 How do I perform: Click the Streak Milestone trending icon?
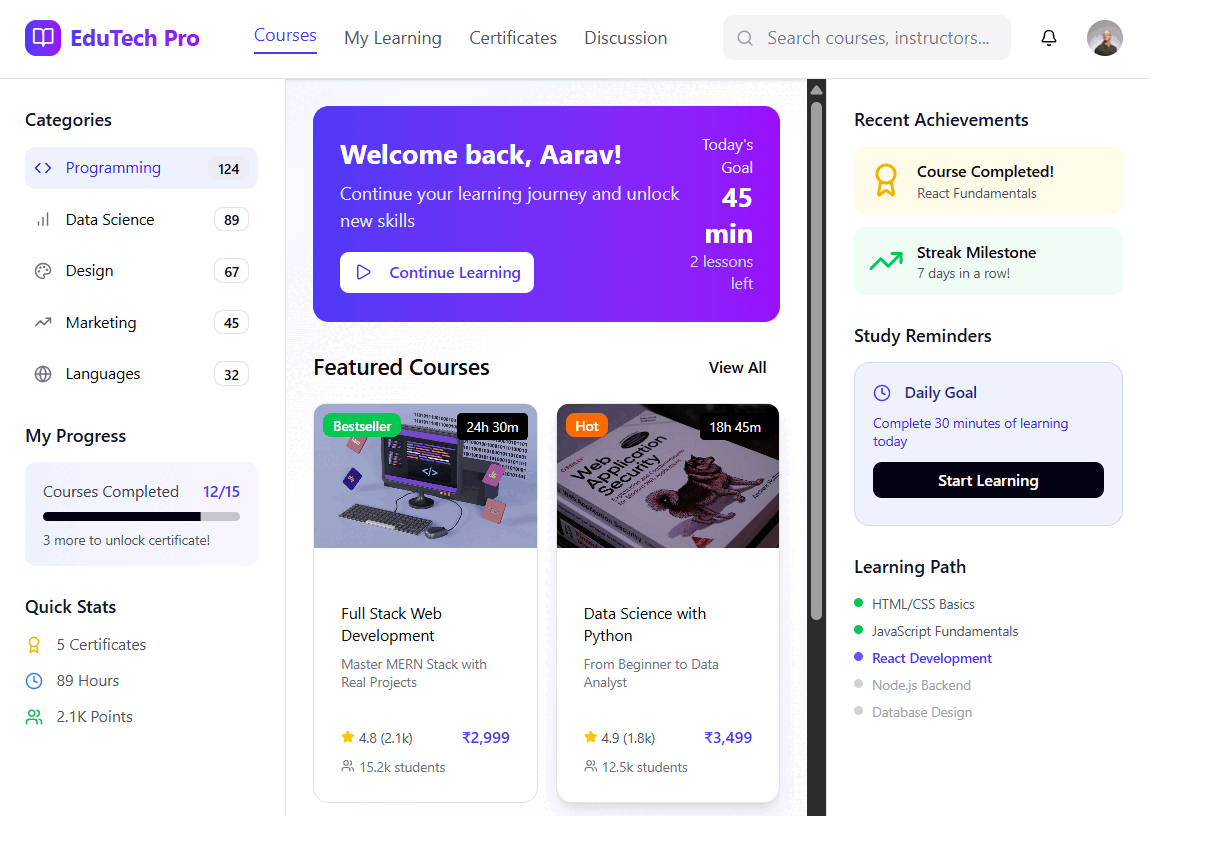pos(886,262)
